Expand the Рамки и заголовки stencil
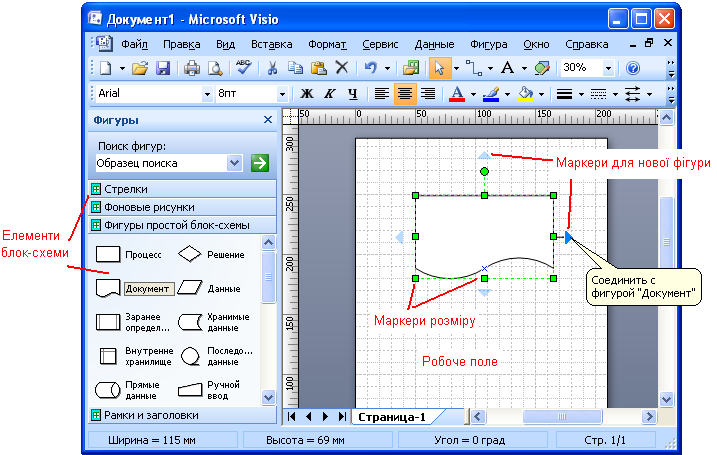 [x=182, y=415]
